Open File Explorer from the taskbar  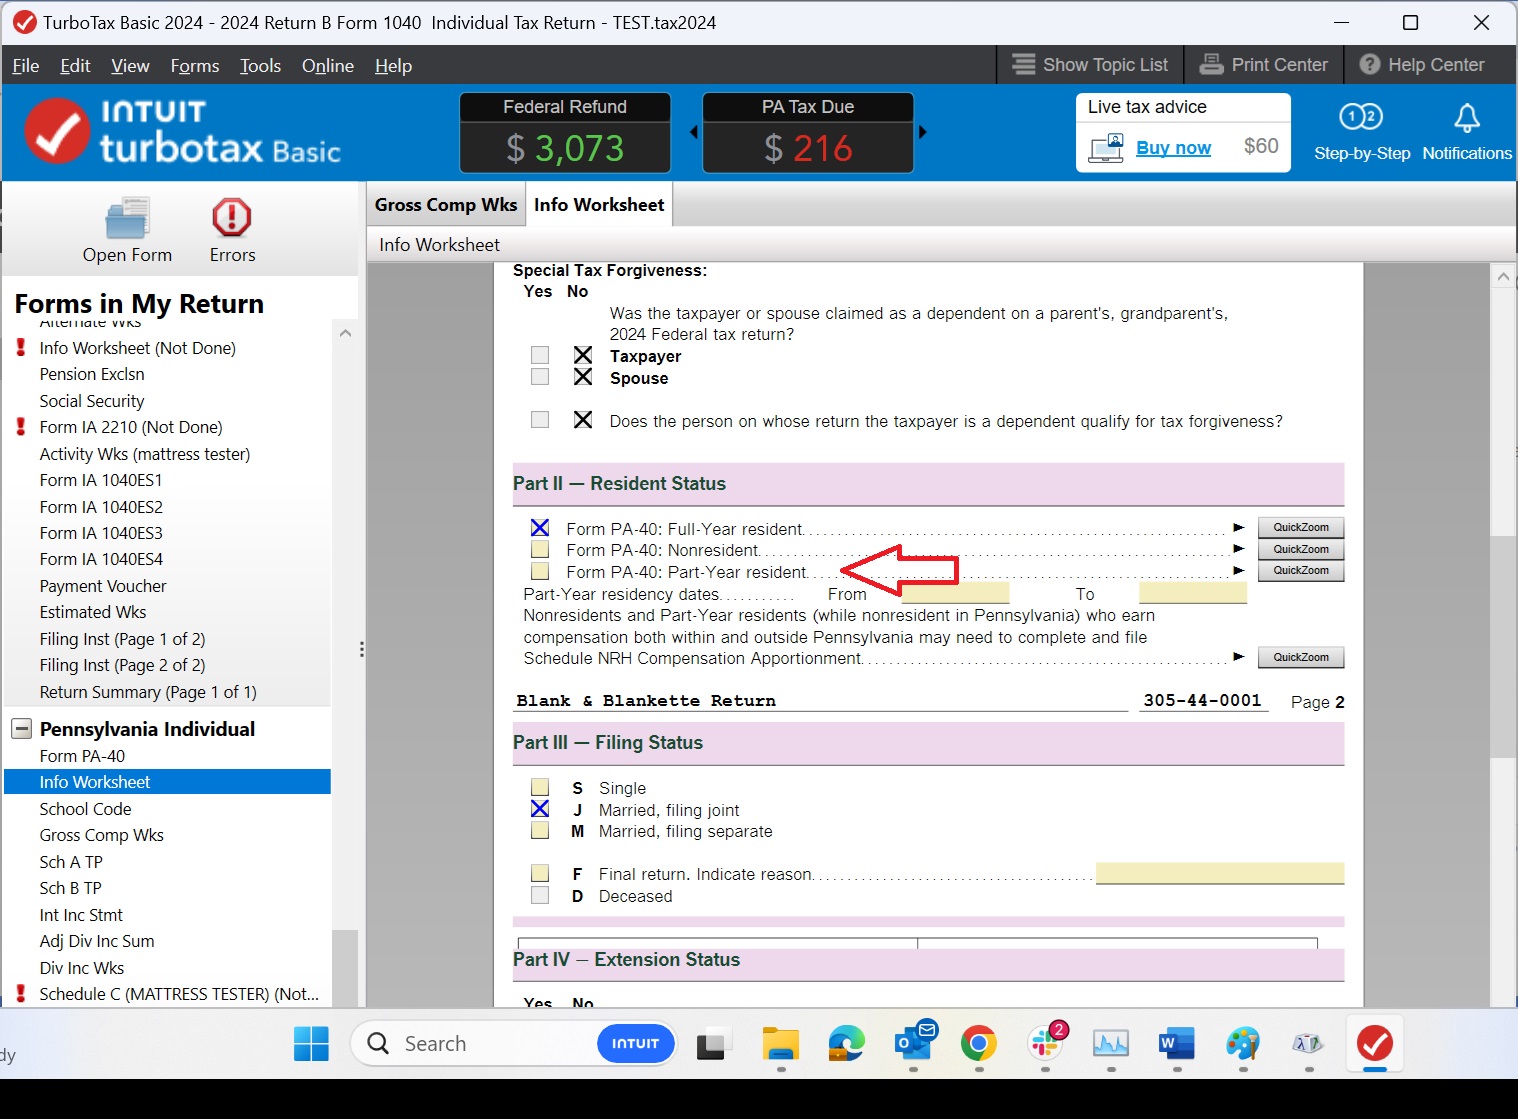click(x=780, y=1044)
